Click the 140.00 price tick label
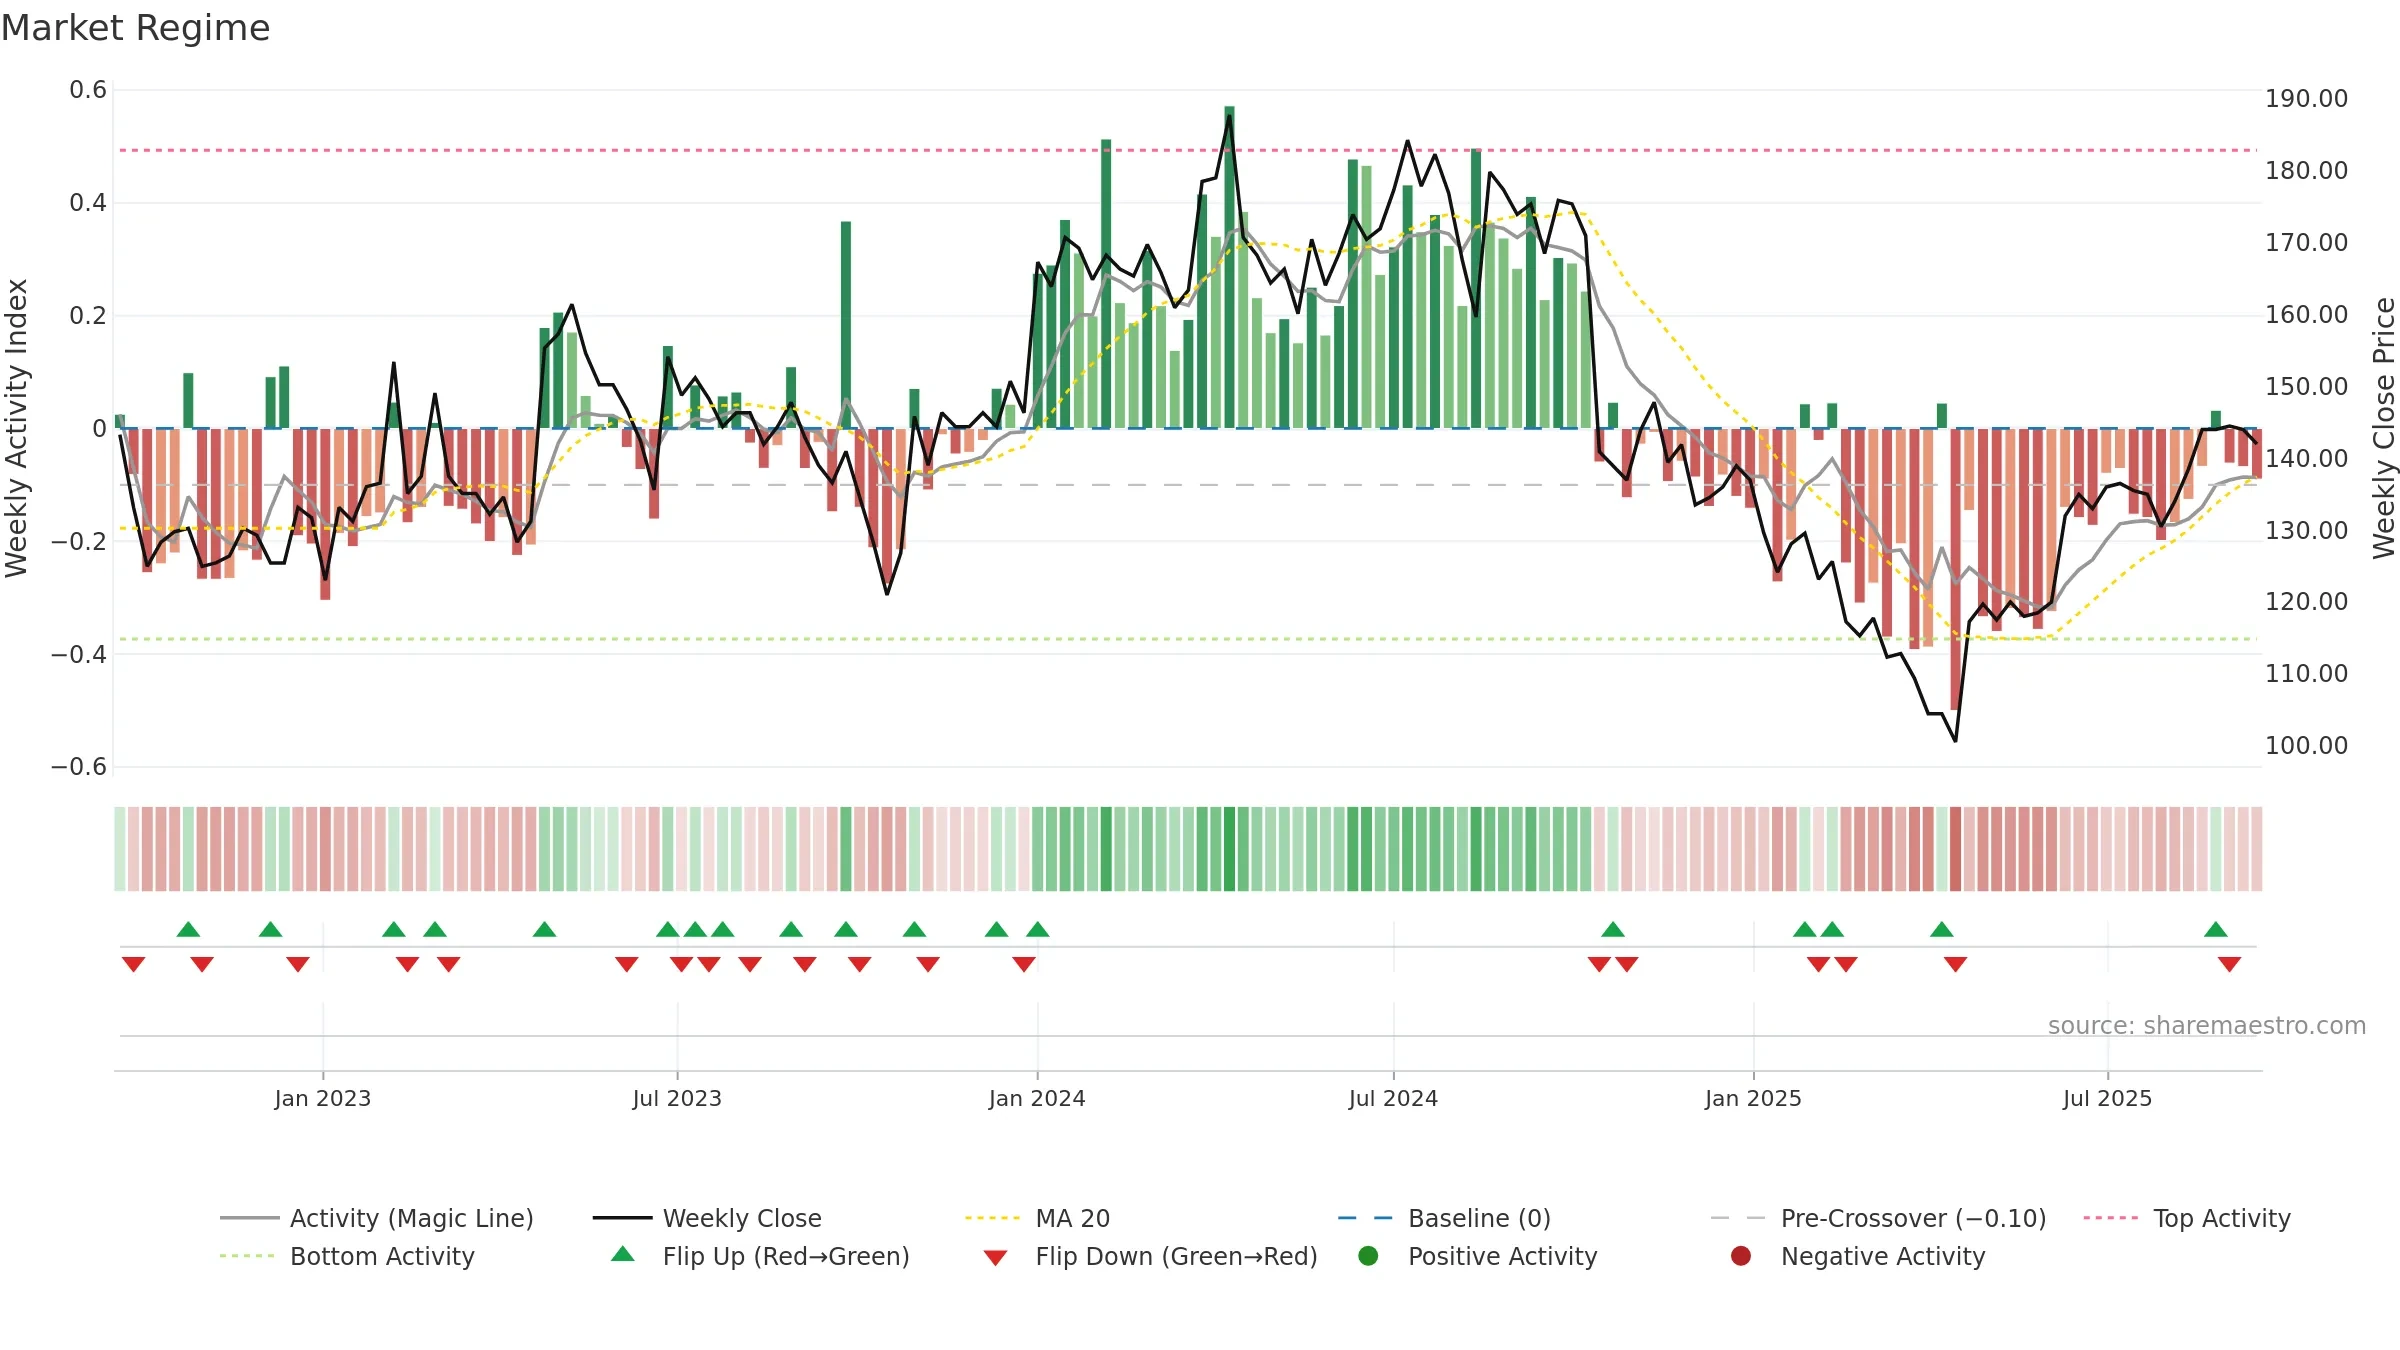 tap(2306, 458)
